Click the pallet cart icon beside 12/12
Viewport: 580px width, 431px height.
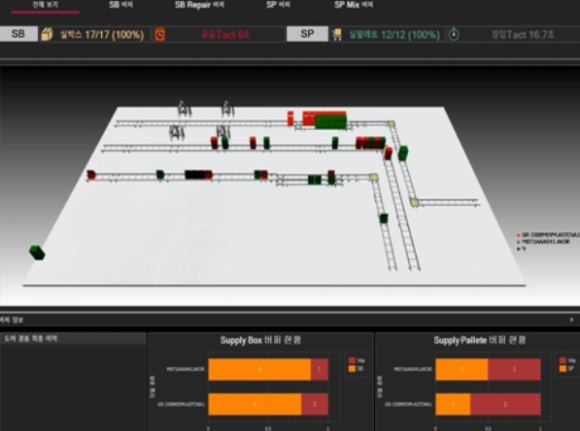coord(337,35)
